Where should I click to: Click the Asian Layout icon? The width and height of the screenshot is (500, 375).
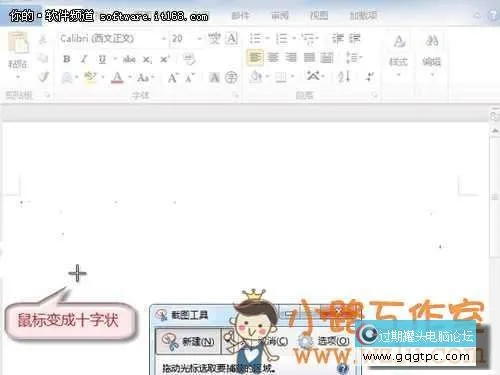point(313,76)
